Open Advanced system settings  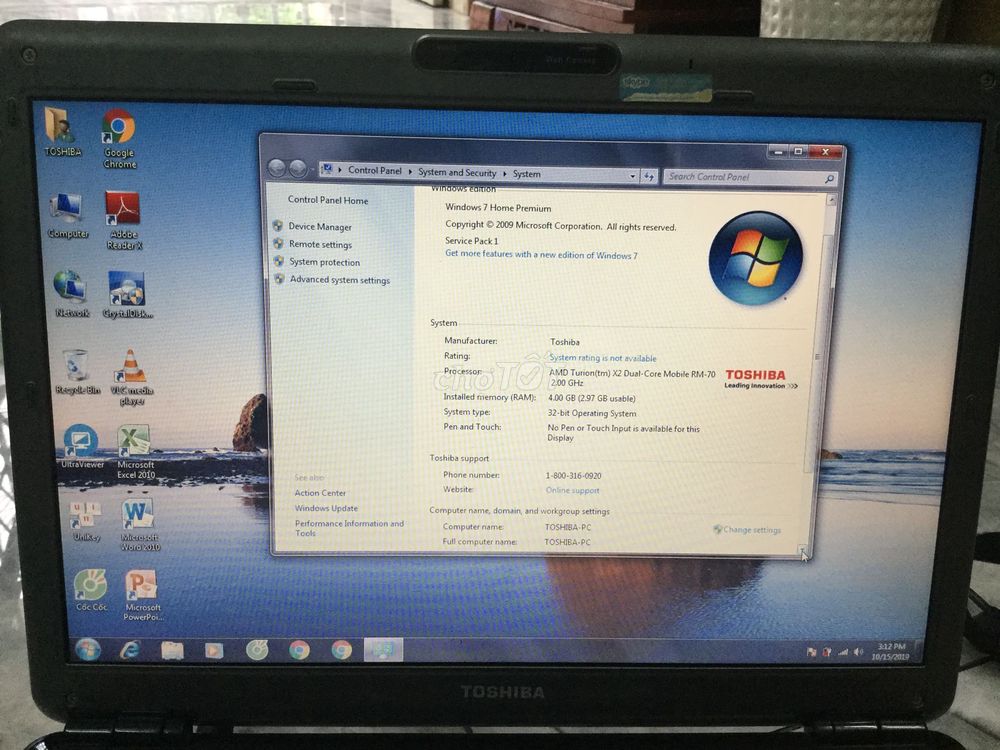(x=340, y=280)
